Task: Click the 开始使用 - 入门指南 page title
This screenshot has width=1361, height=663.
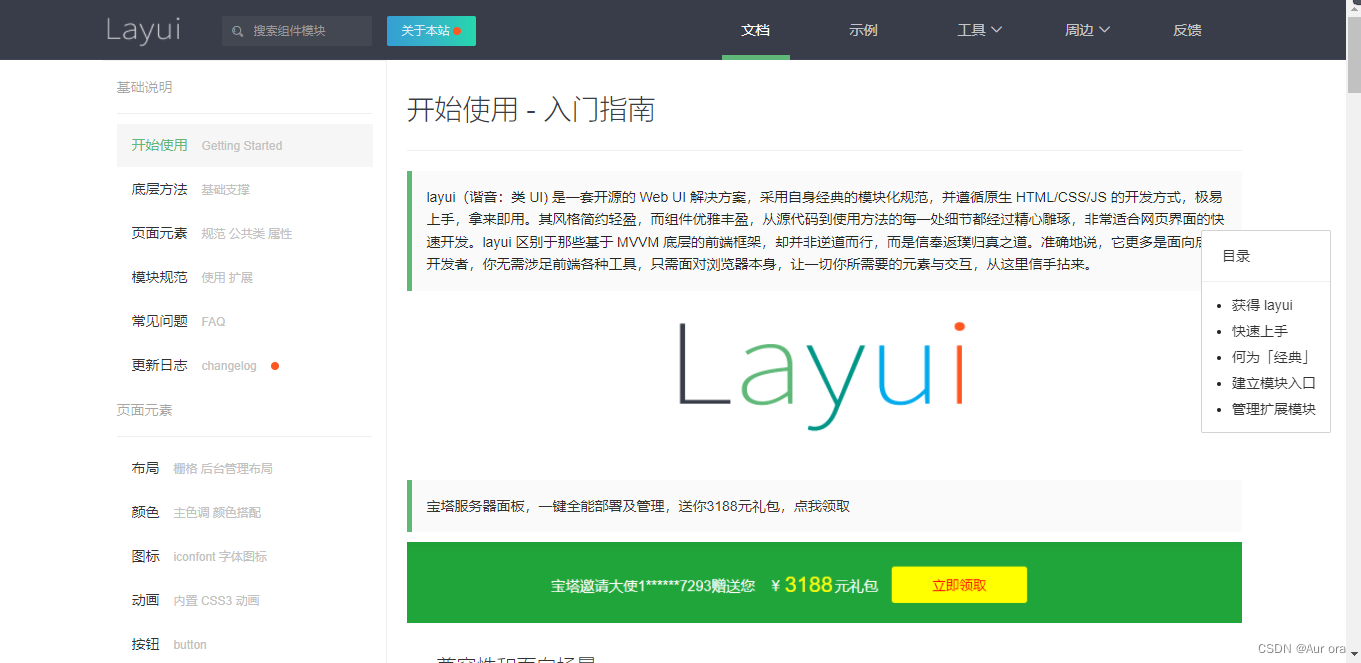Action: pyautogui.click(x=531, y=109)
